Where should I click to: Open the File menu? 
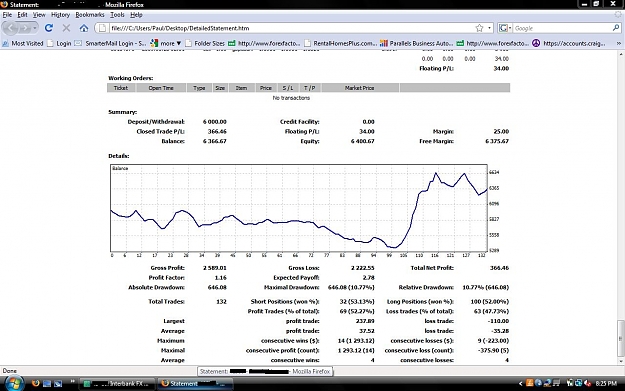pos(7,15)
